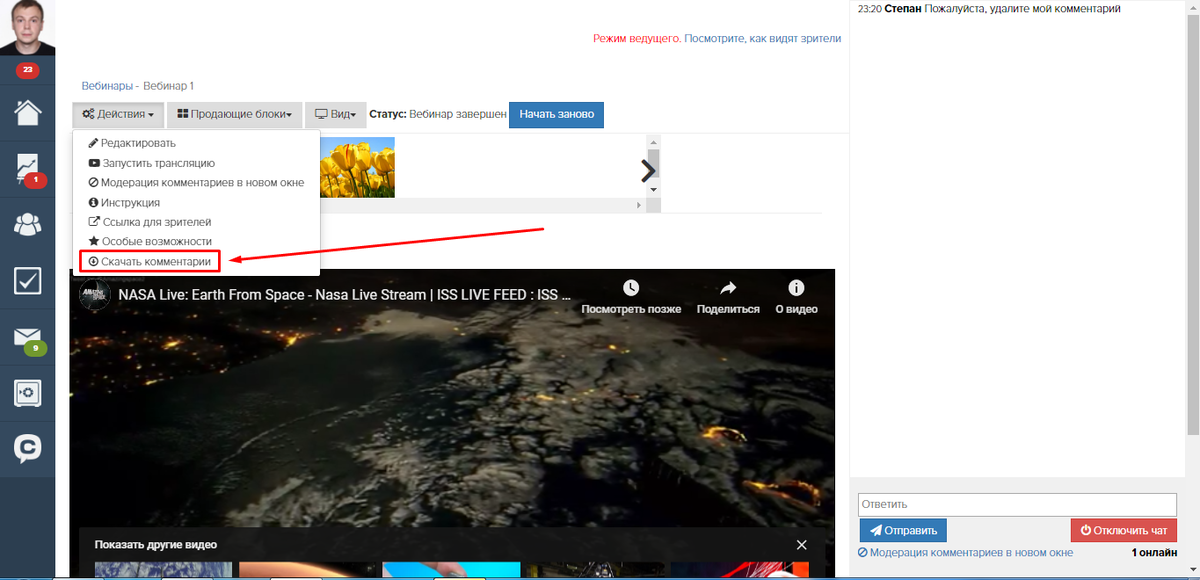Click Степан's chat message text
Viewport: 1200px width, 580px height.
[1022, 8]
